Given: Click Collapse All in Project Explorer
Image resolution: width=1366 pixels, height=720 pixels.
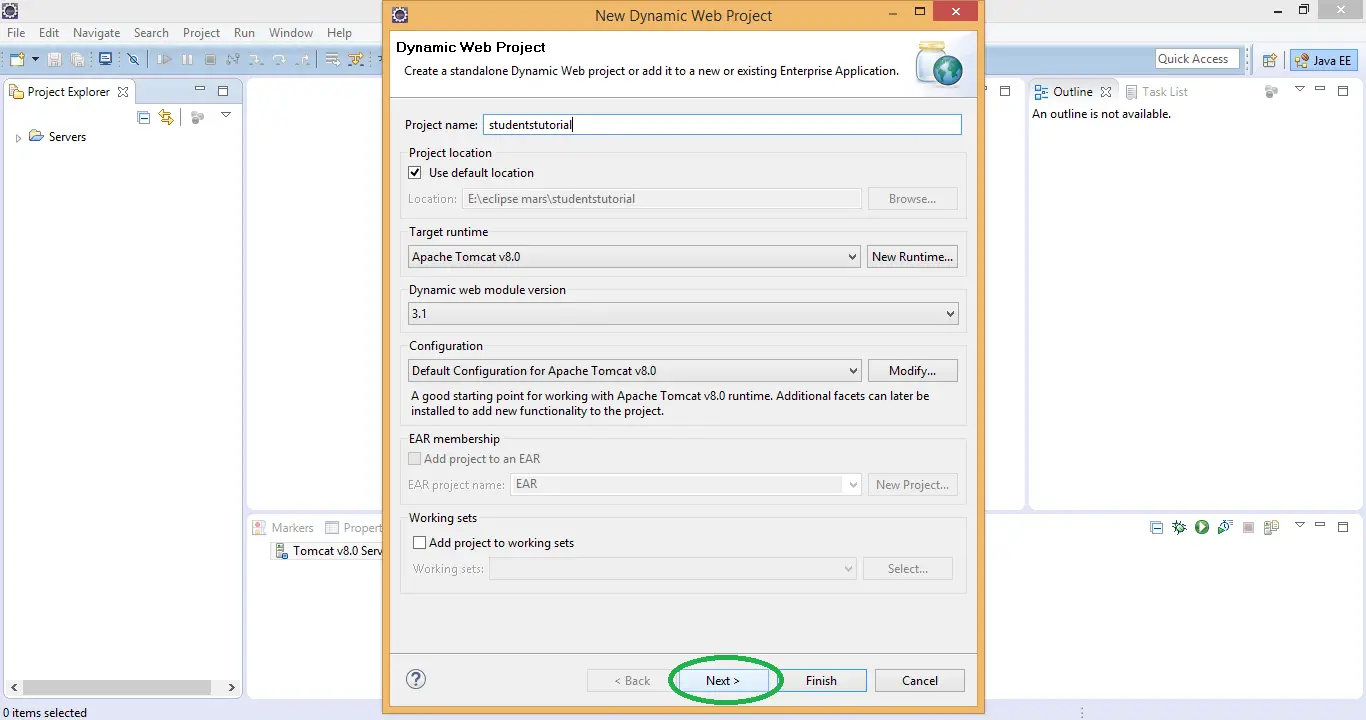Looking at the screenshot, I should coord(144,117).
